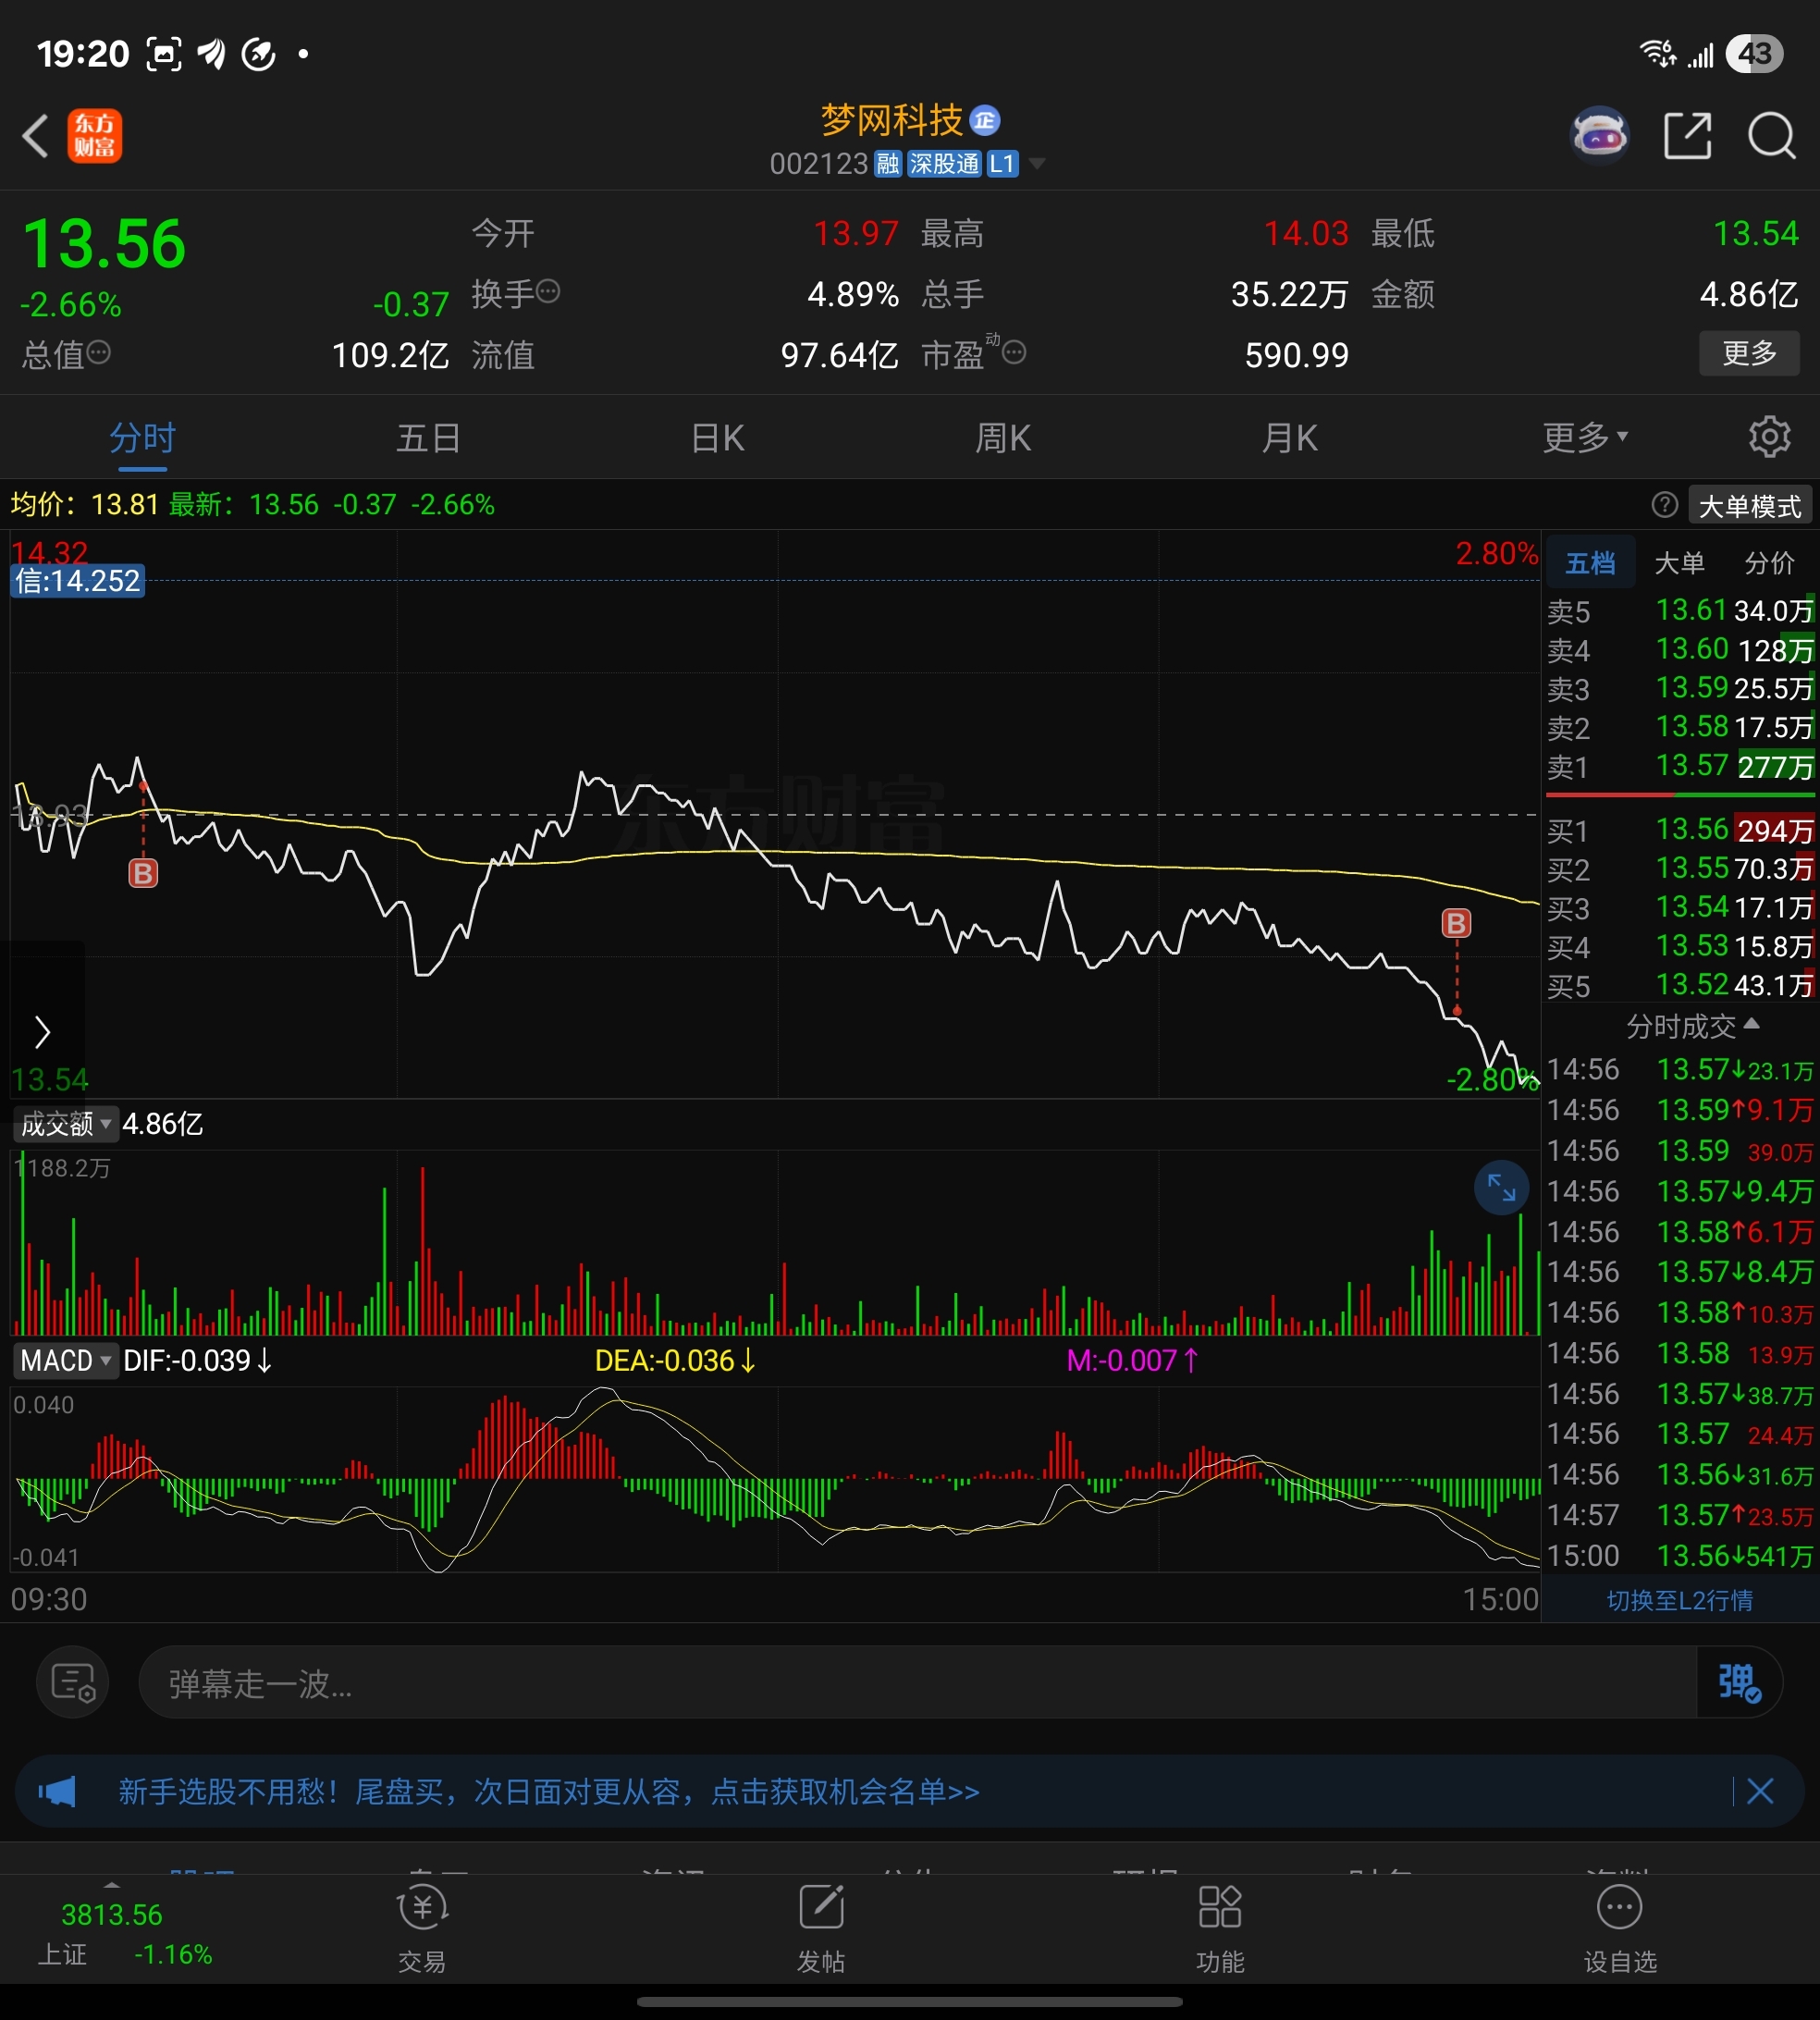Viewport: 1820px width, 2020px height.
Task: Toggle the 弹 danmaku icon
Action: click(1739, 1682)
